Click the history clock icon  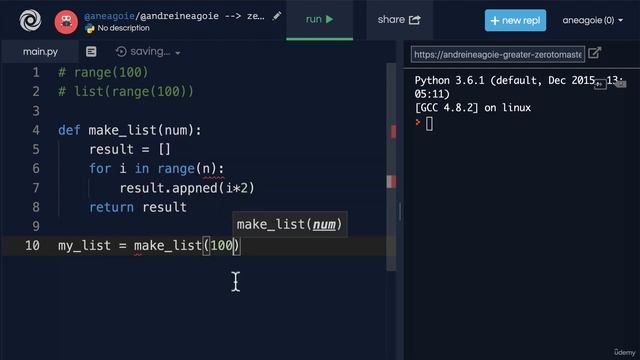pos(121,51)
